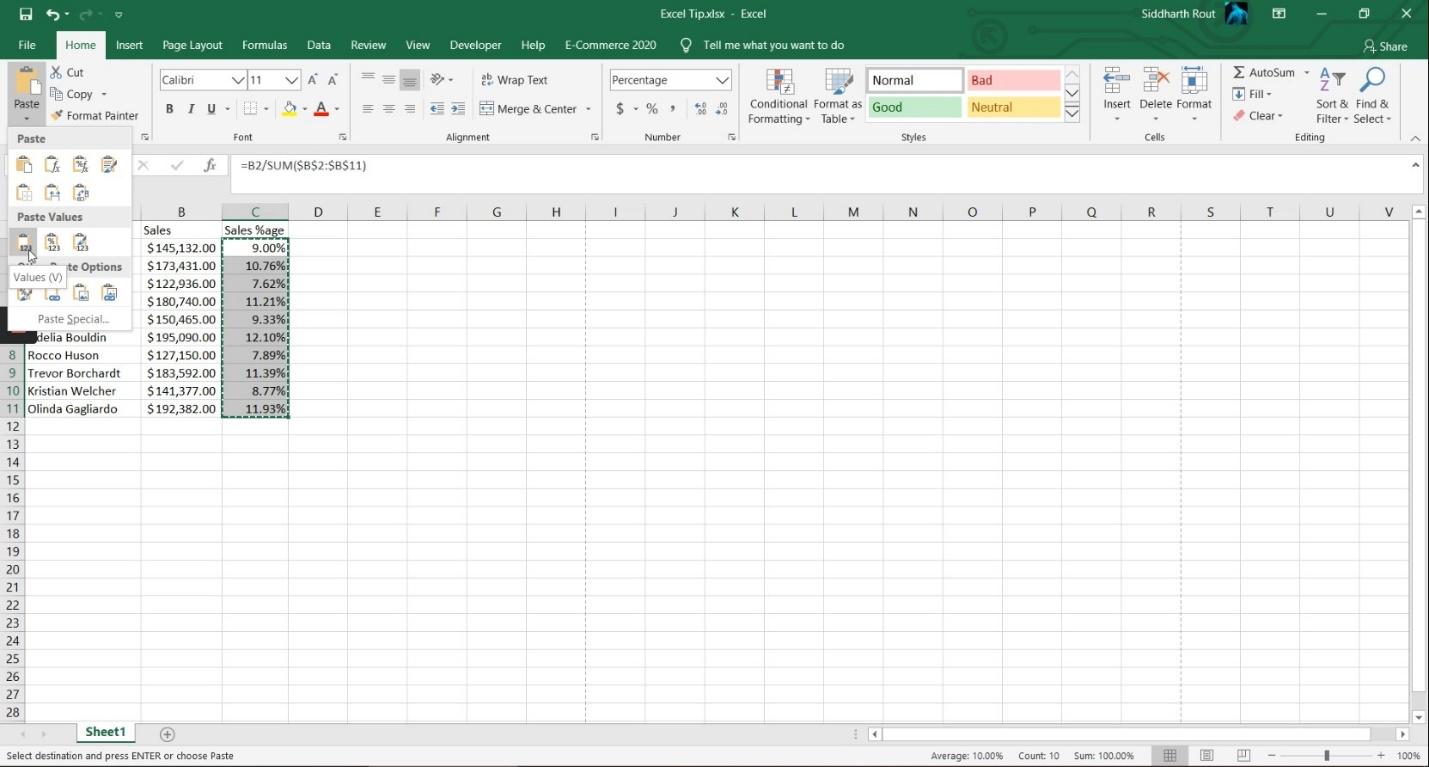Open the Calibri font name dropdown
Viewport: 1429px width, 767px height.
238,80
